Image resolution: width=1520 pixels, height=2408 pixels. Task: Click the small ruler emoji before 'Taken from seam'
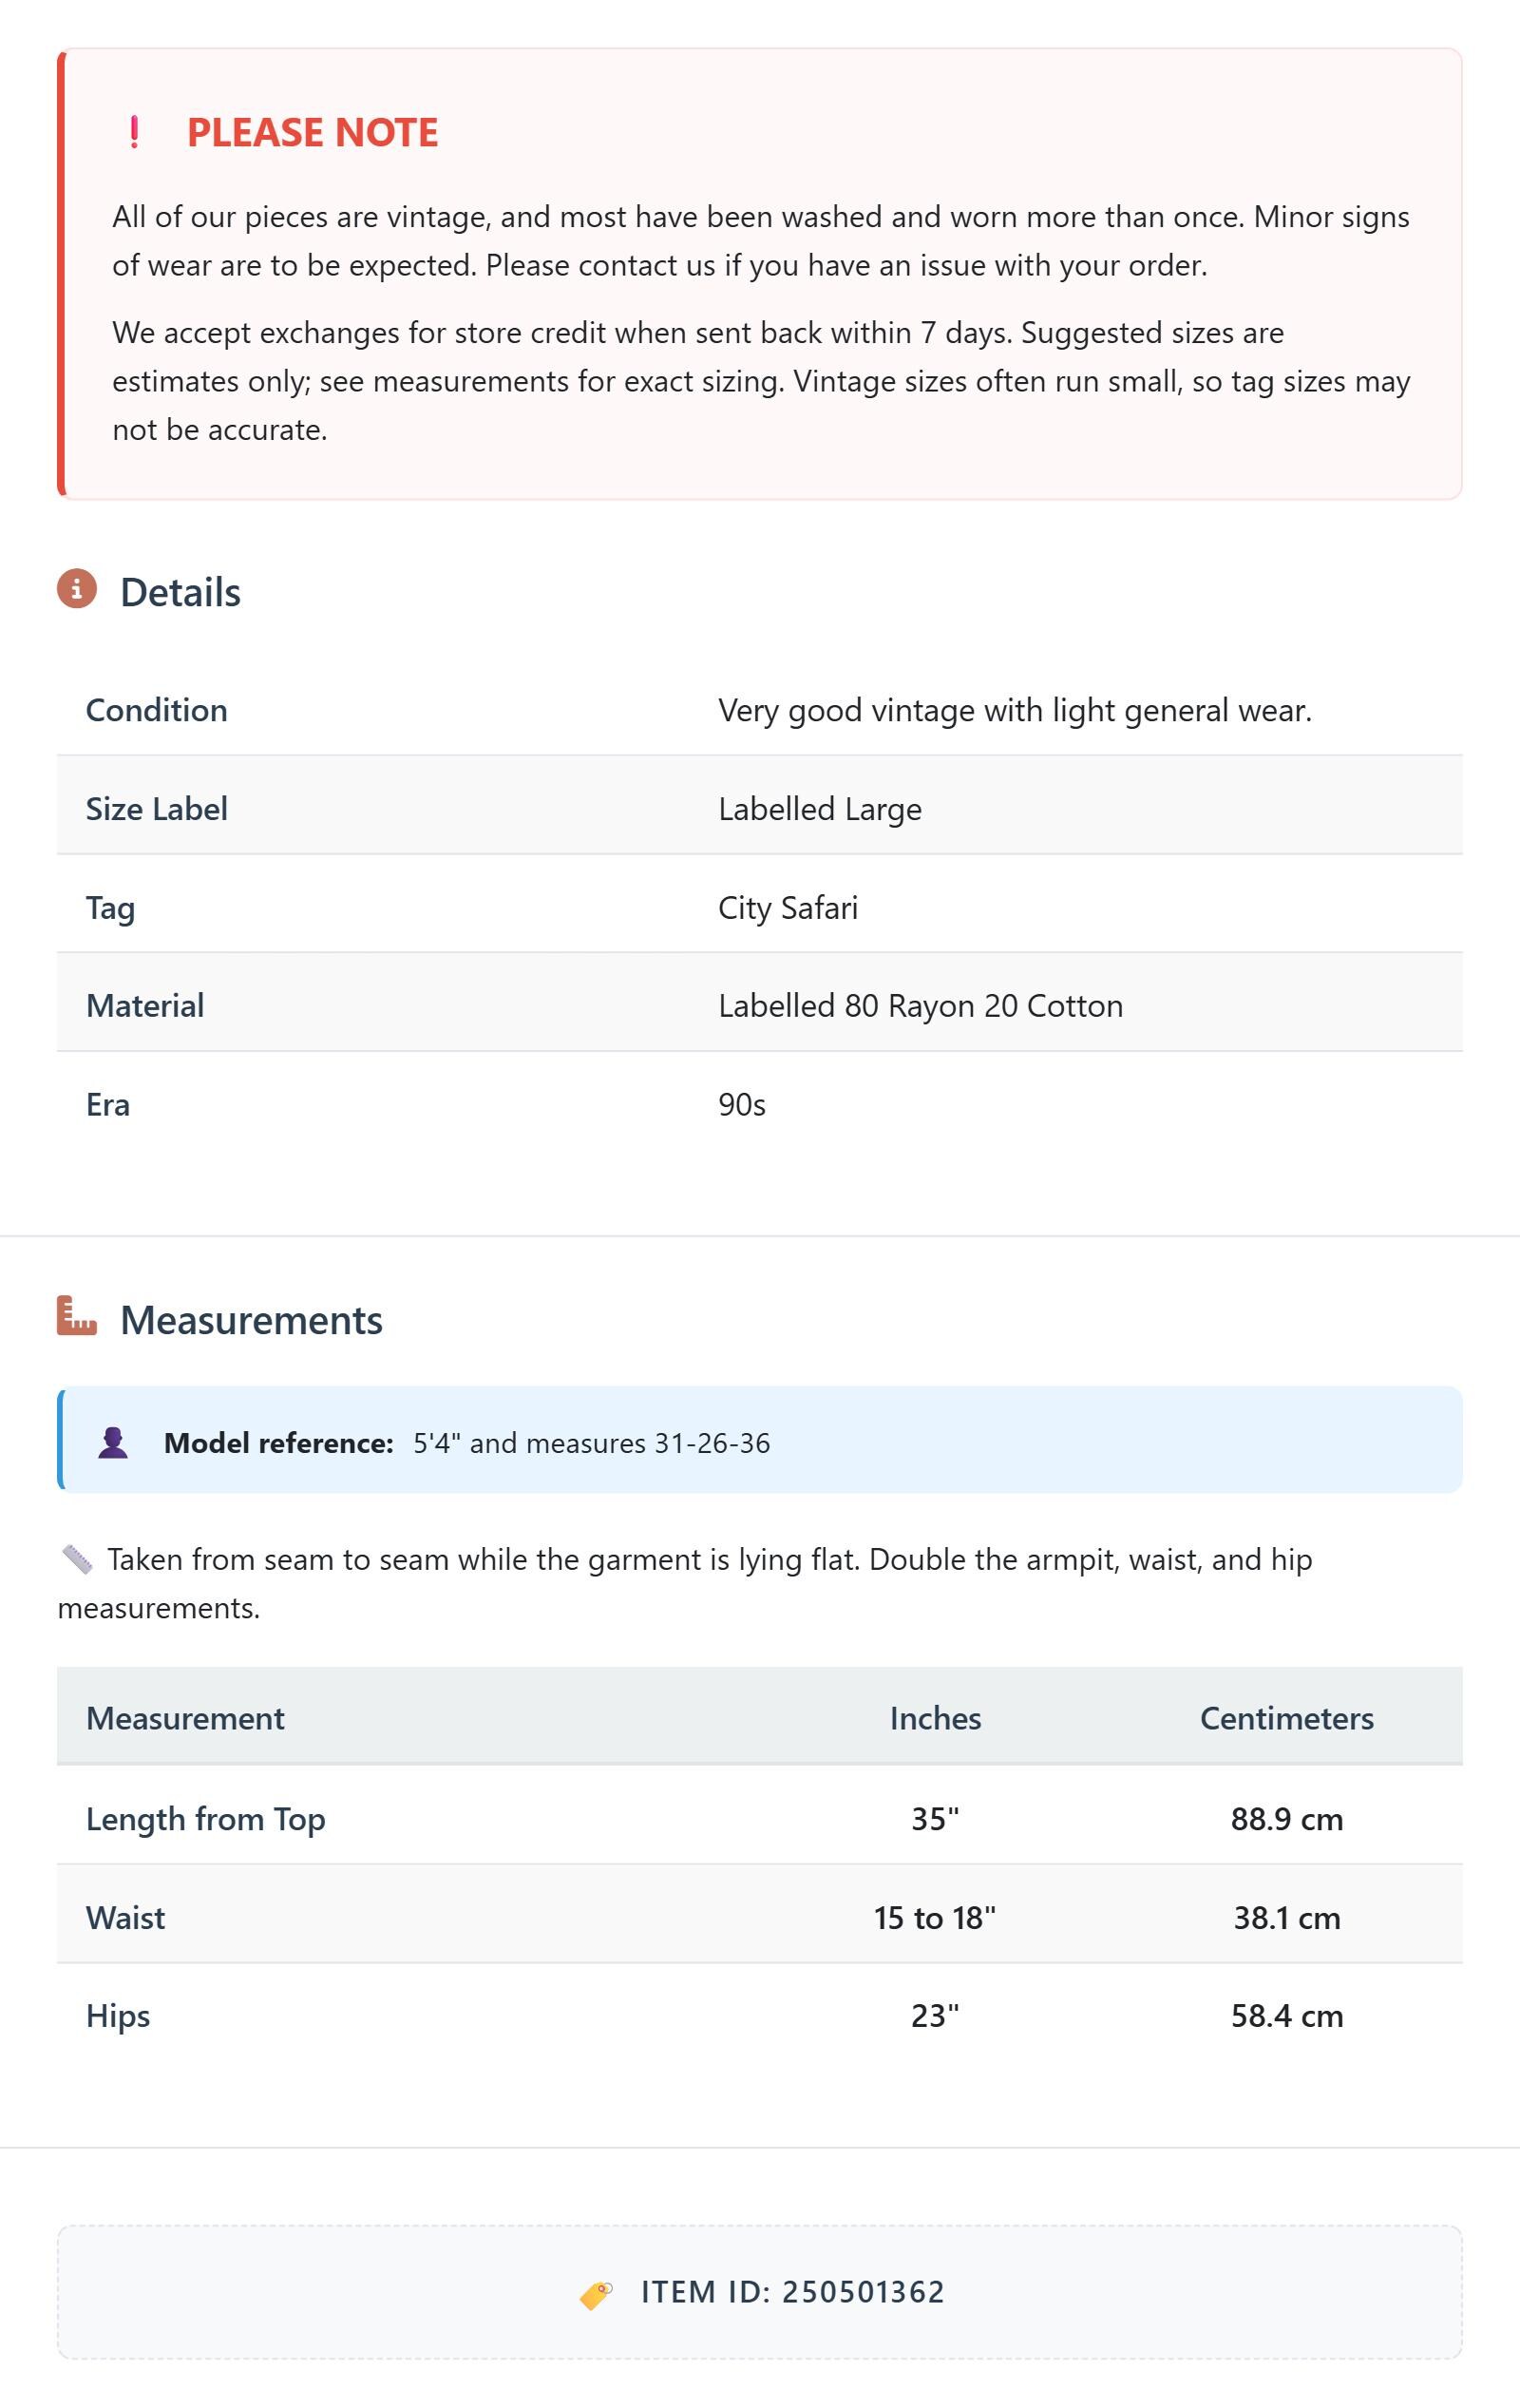(x=77, y=1559)
